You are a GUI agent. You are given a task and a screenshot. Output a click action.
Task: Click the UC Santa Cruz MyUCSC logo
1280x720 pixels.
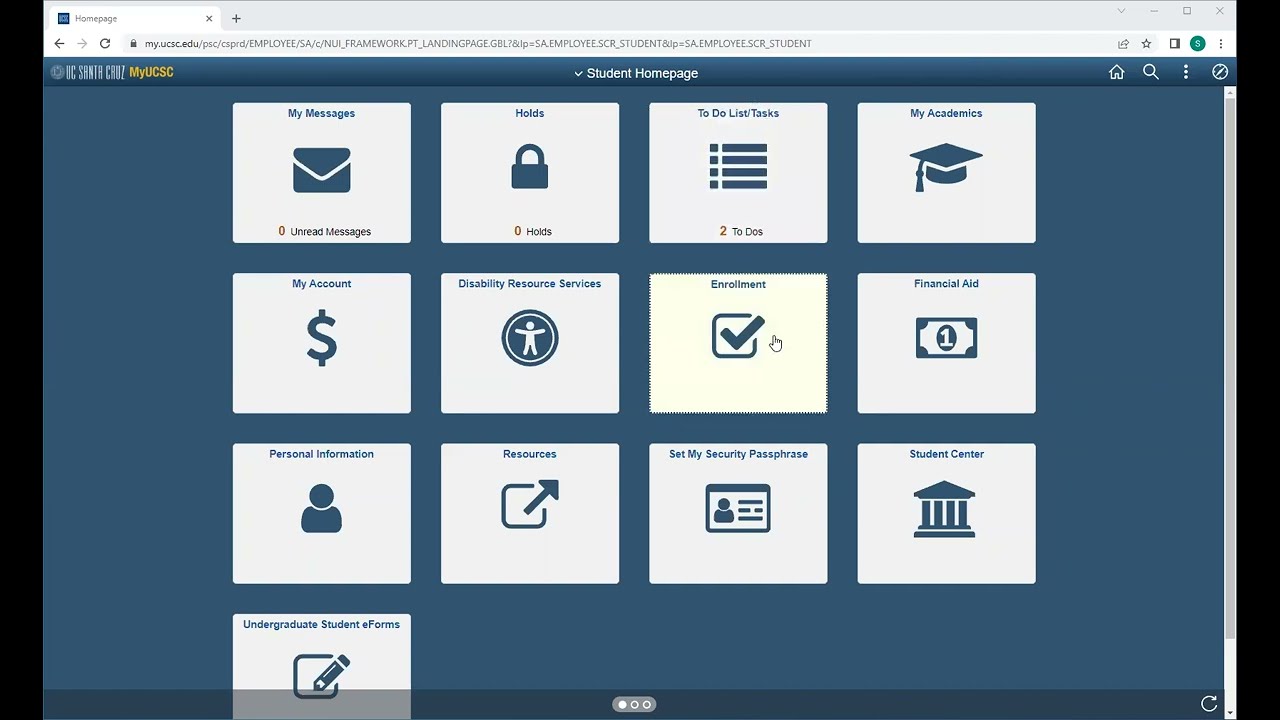tap(112, 72)
